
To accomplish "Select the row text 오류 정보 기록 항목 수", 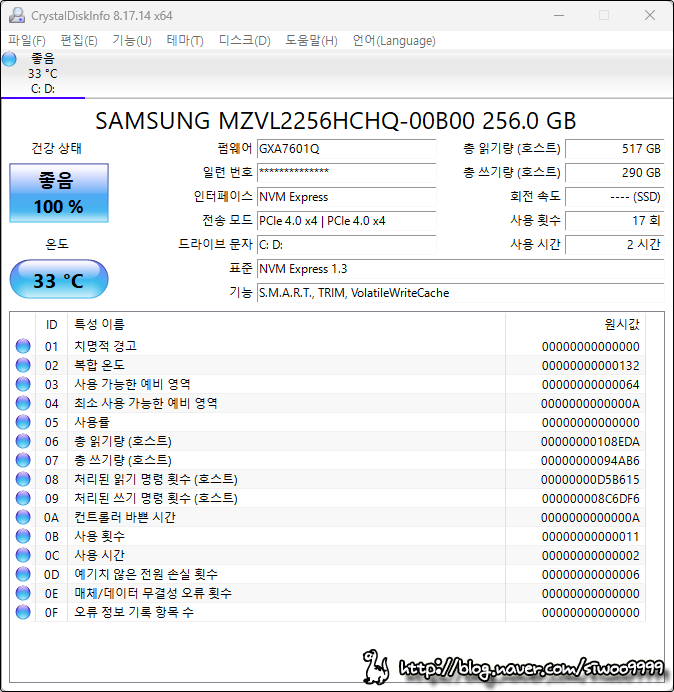I will pyautogui.click(x=134, y=612).
